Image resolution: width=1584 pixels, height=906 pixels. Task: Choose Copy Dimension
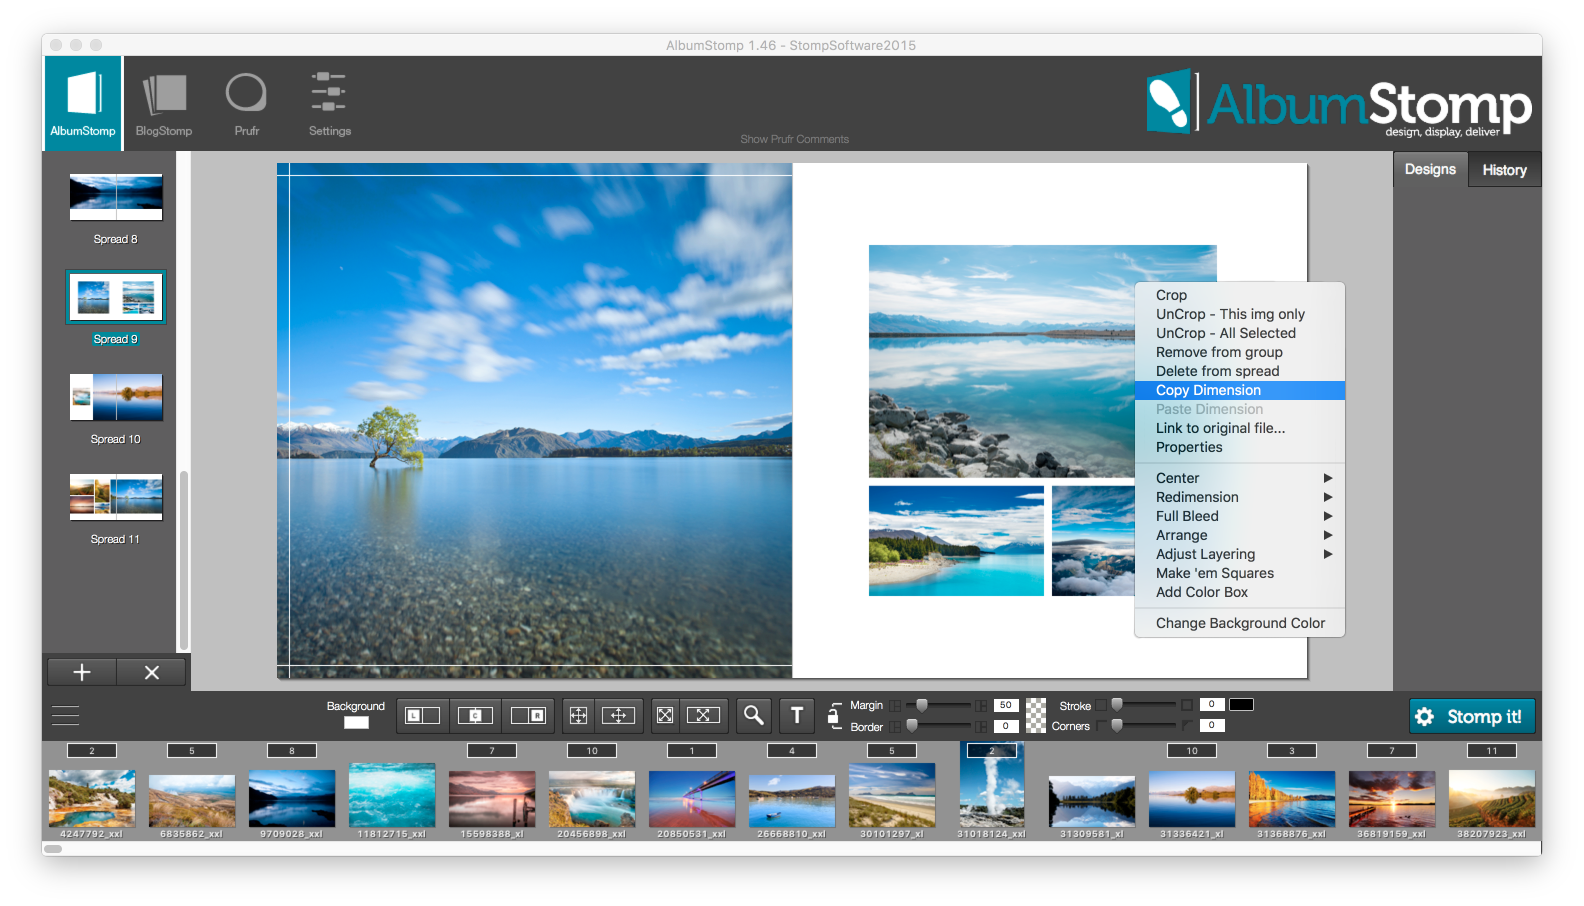pos(1240,390)
